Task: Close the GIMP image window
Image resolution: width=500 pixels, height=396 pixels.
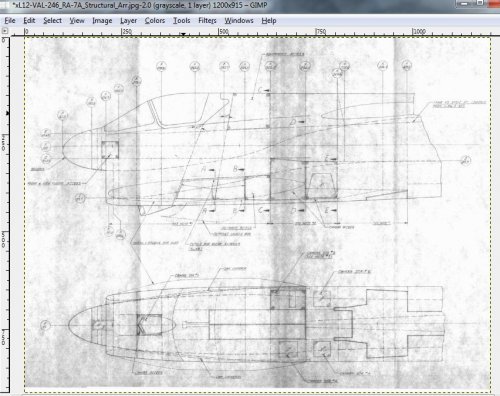Action: tap(494, 3)
